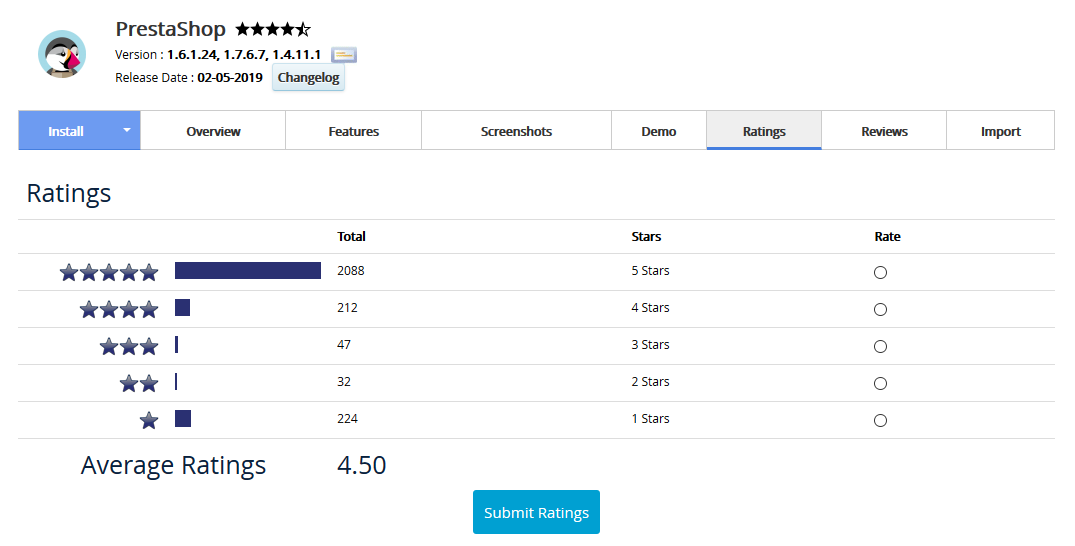Click the version info card icon

coord(343,55)
